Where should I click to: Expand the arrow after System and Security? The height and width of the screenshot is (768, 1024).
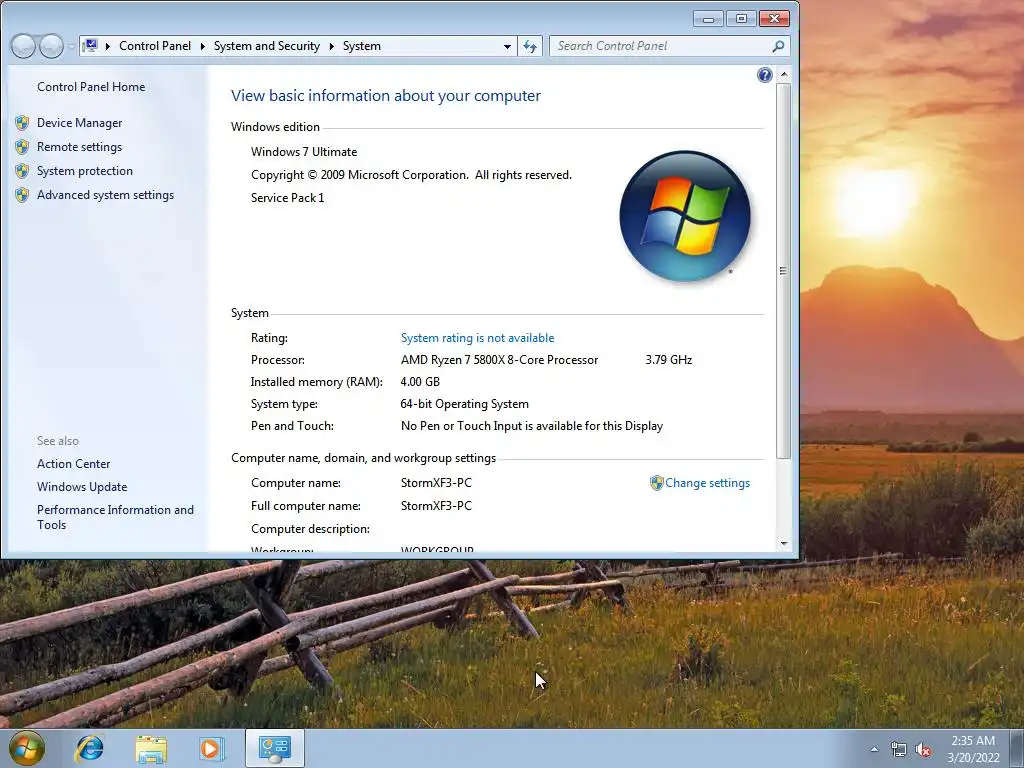(331, 46)
